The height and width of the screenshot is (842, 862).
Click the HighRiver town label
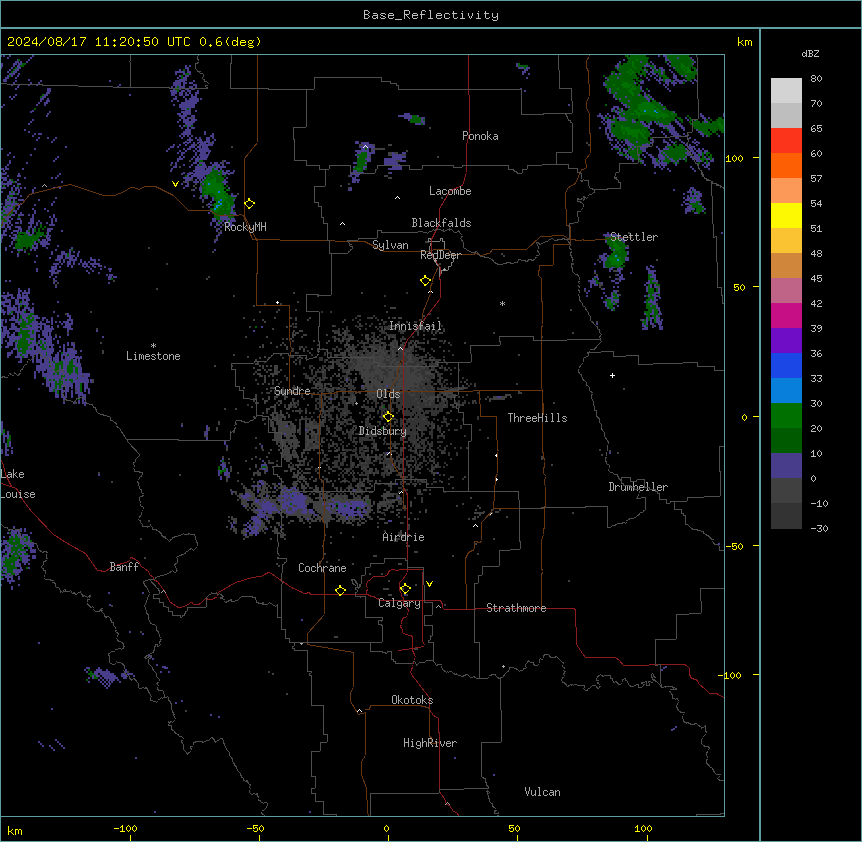430,743
